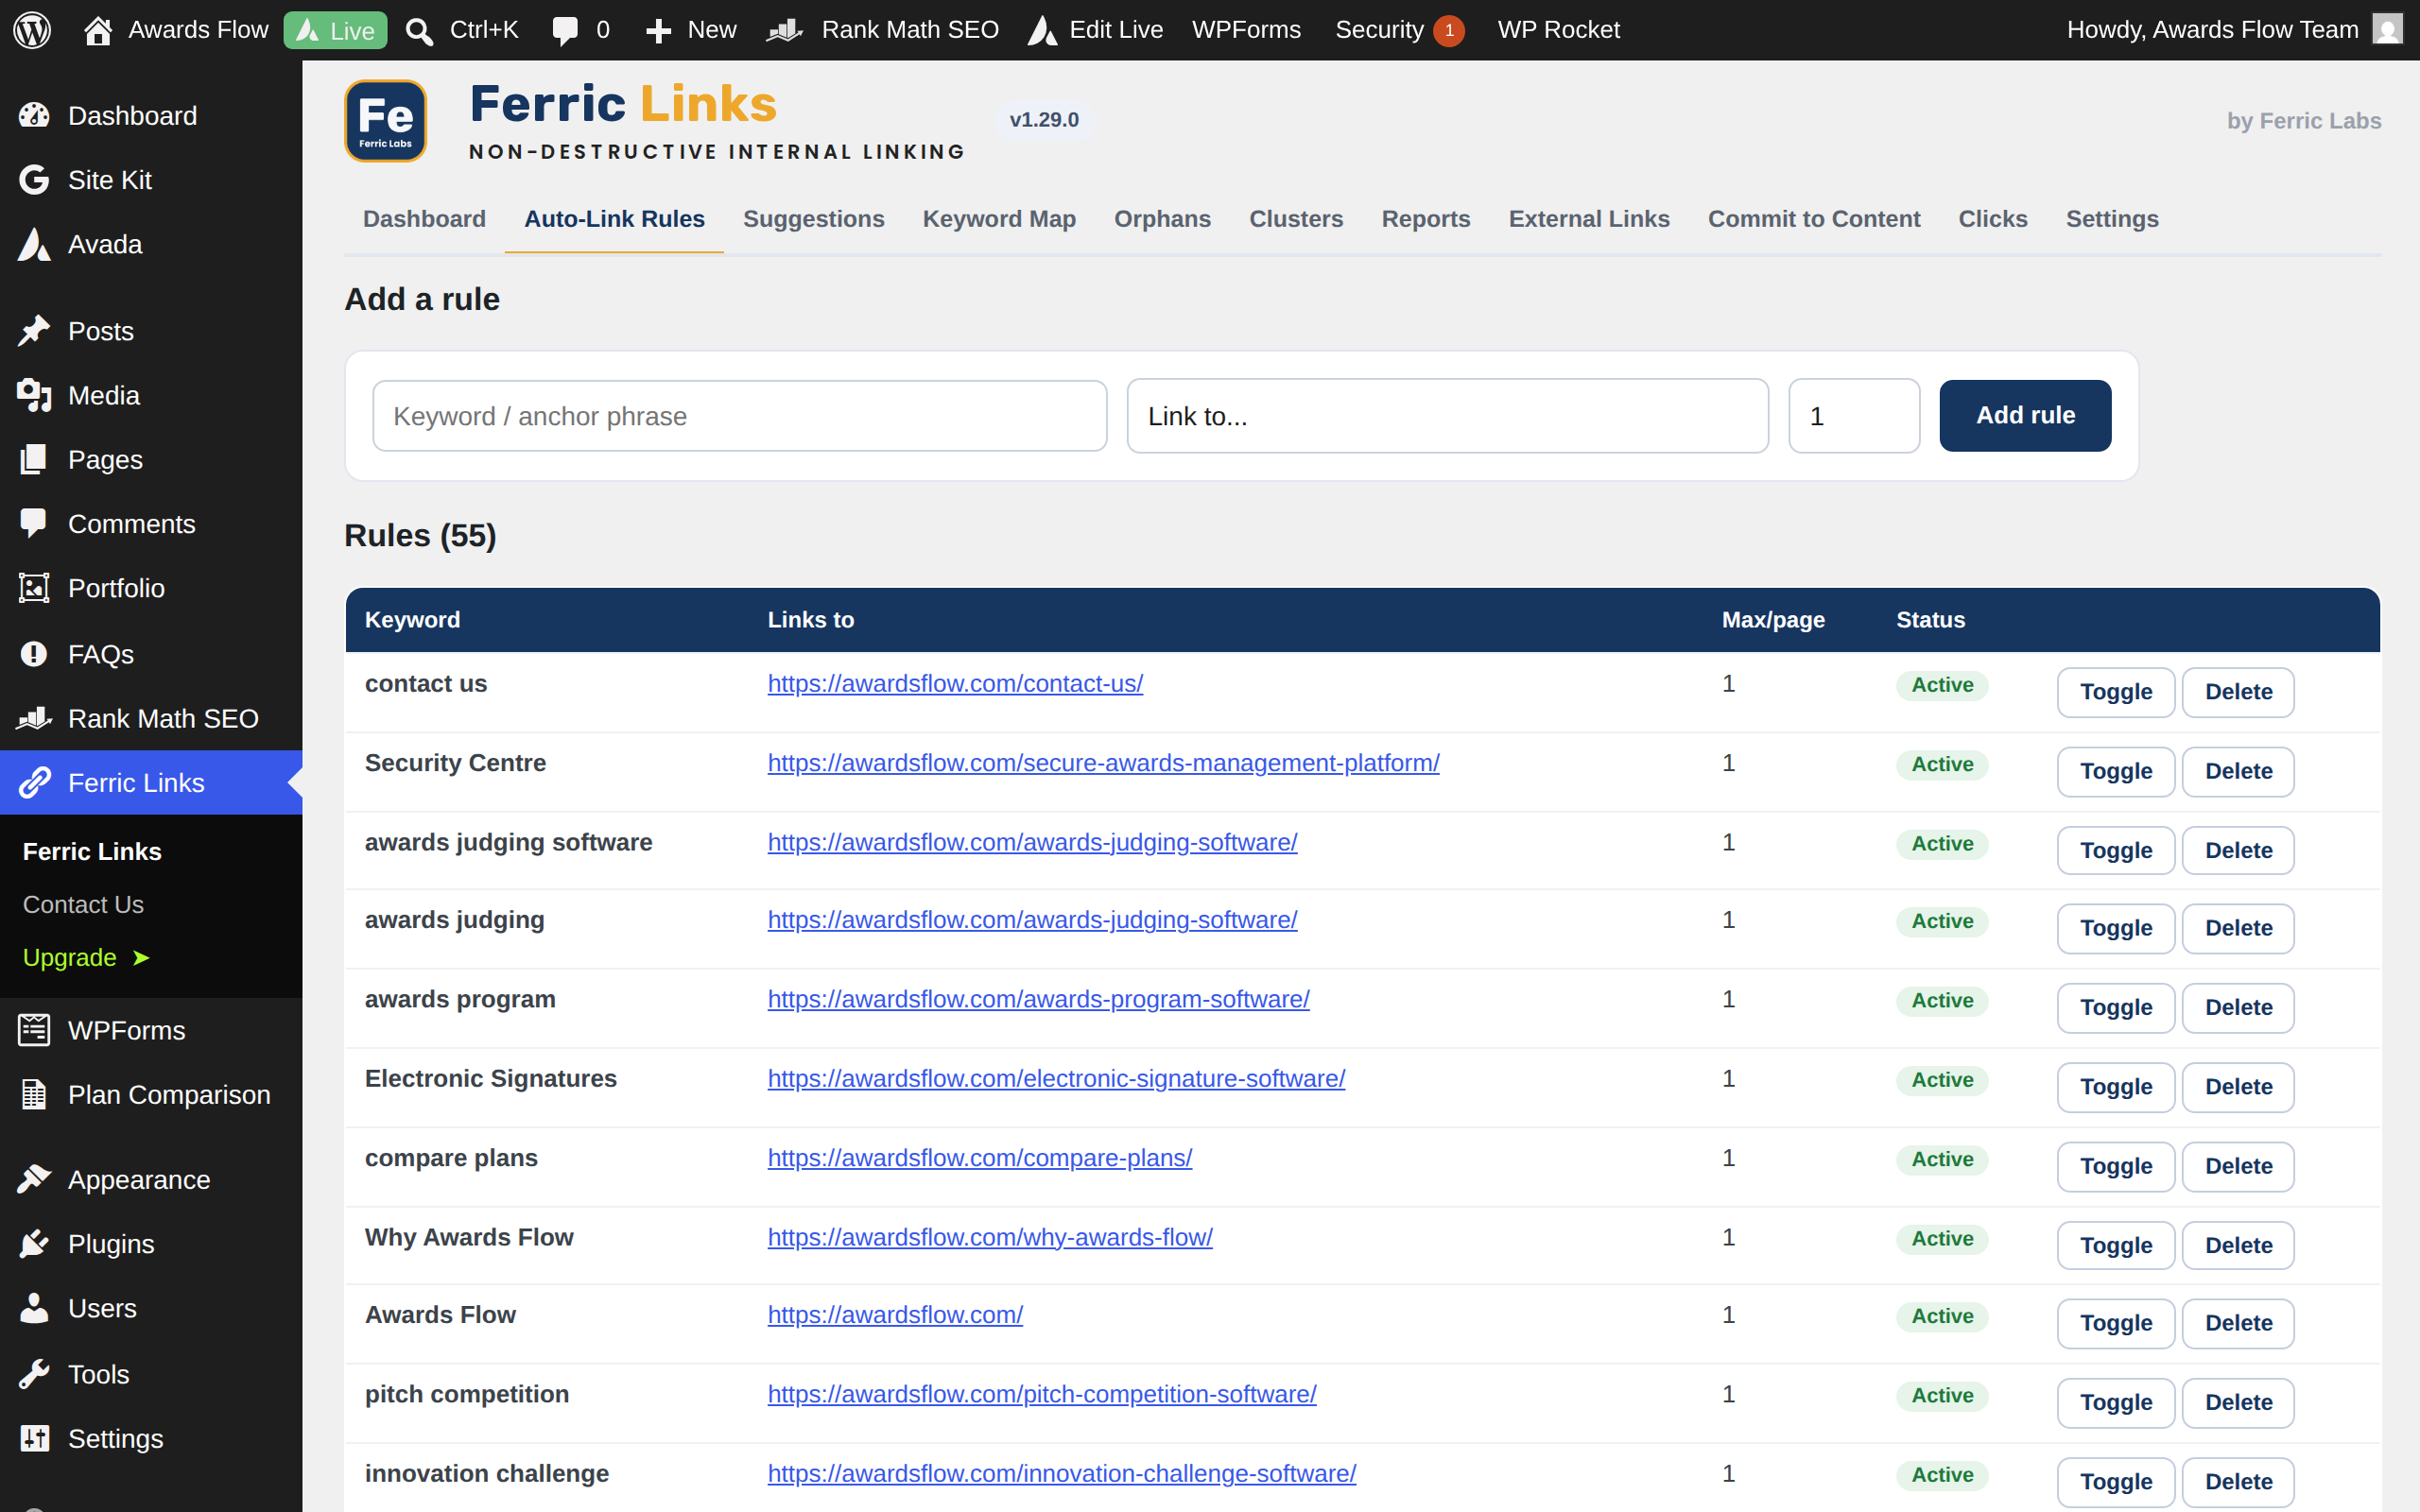The height and width of the screenshot is (1512, 2420).
Task: Click the max per page number field
Action: [x=1854, y=416]
